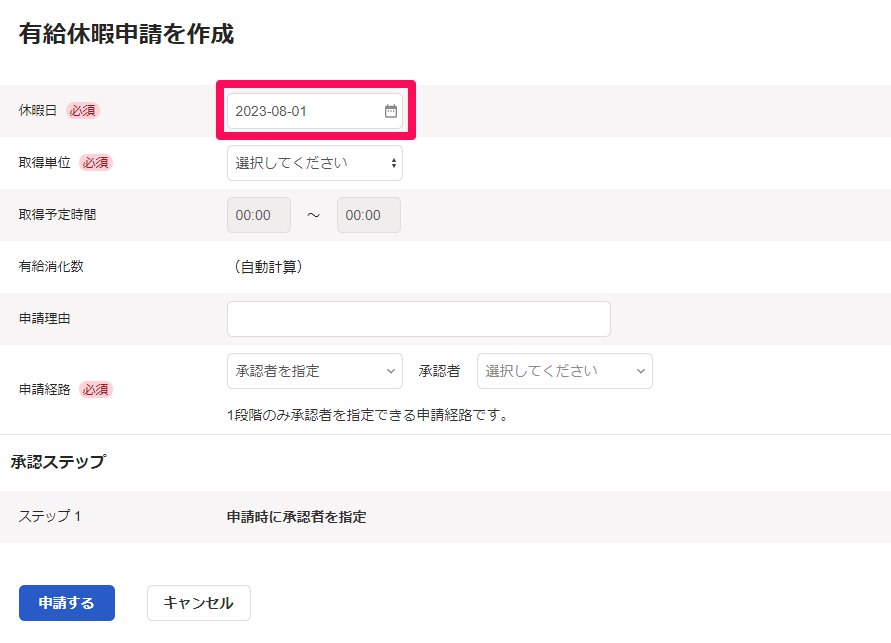Open the calendar picker icon in 休暇日 field
This screenshot has height=643, width=891.
pyautogui.click(x=391, y=111)
